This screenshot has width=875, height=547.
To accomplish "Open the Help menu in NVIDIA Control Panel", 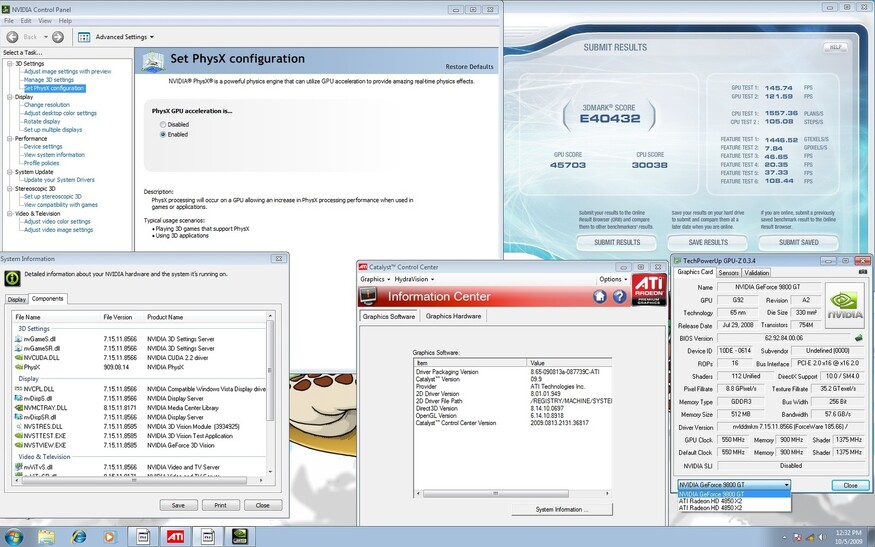I will pos(65,21).
